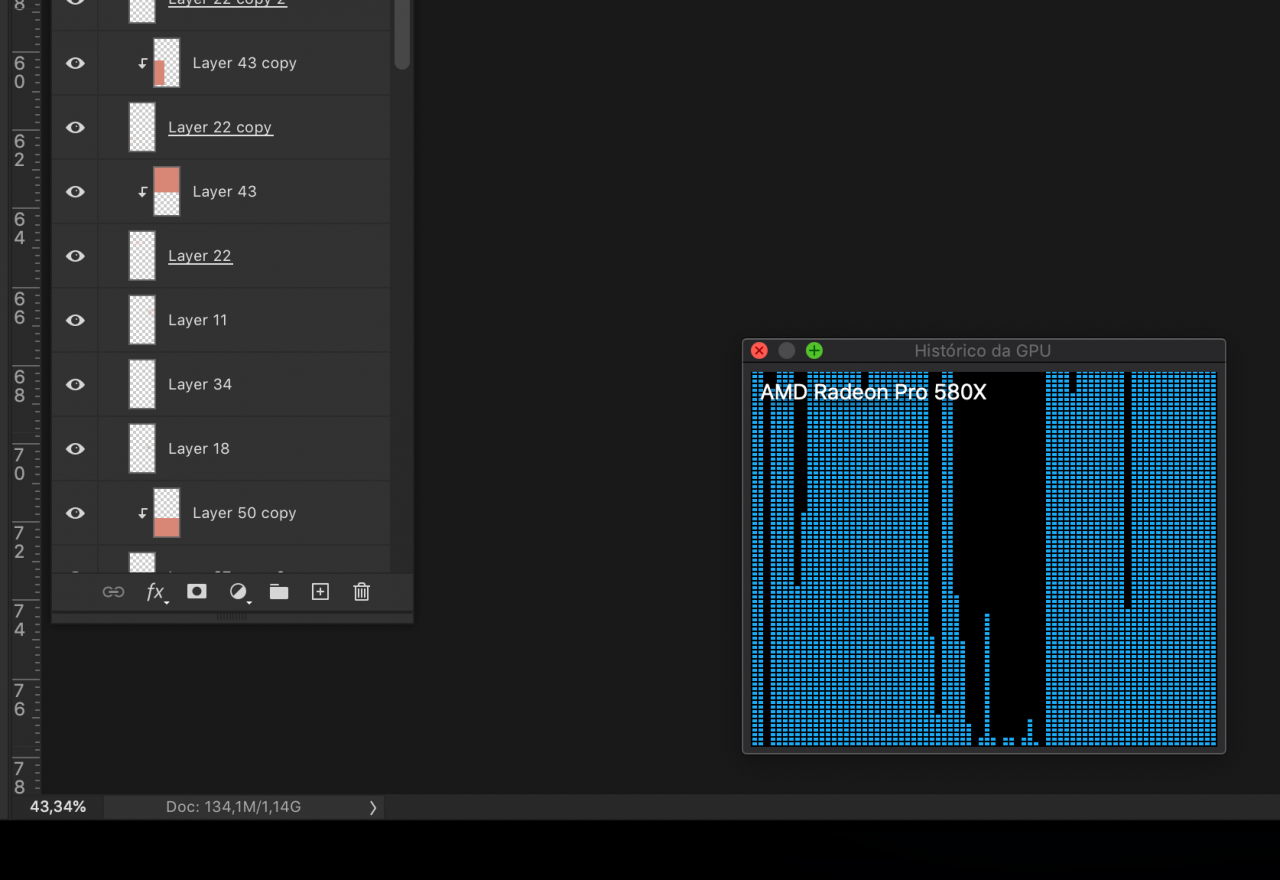
Task: Open the status bar info arrow menu
Action: pyautogui.click(x=373, y=807)
